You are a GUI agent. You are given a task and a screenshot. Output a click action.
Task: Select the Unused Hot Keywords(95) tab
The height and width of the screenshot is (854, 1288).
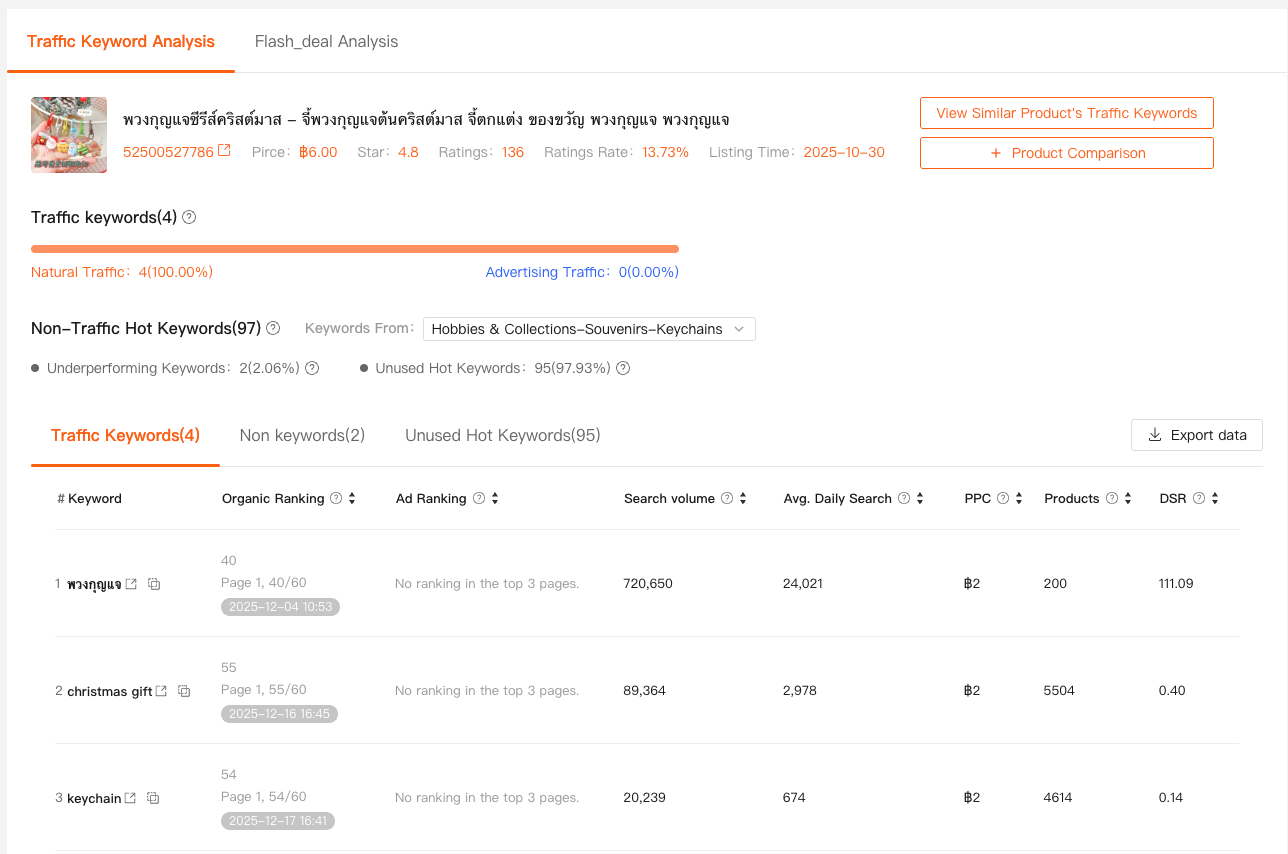click(502, 435)
